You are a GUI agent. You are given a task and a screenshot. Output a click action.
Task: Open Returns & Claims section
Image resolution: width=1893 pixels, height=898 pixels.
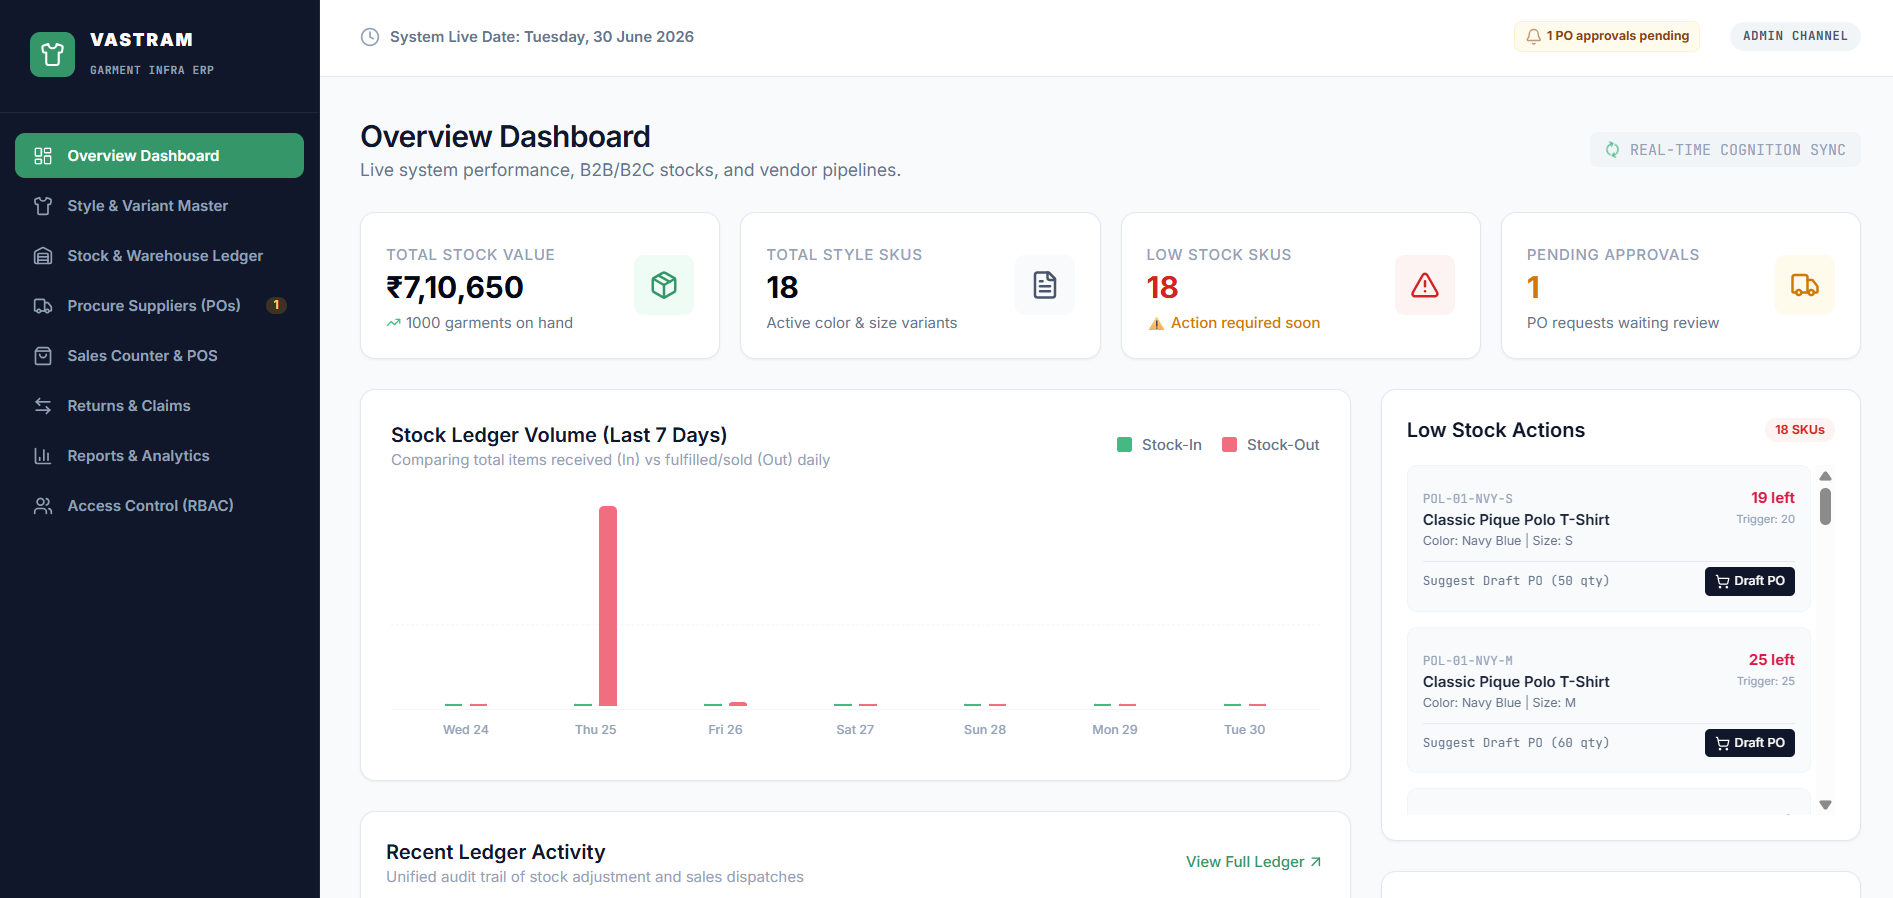pyautogui.click(x=159, y=406)
